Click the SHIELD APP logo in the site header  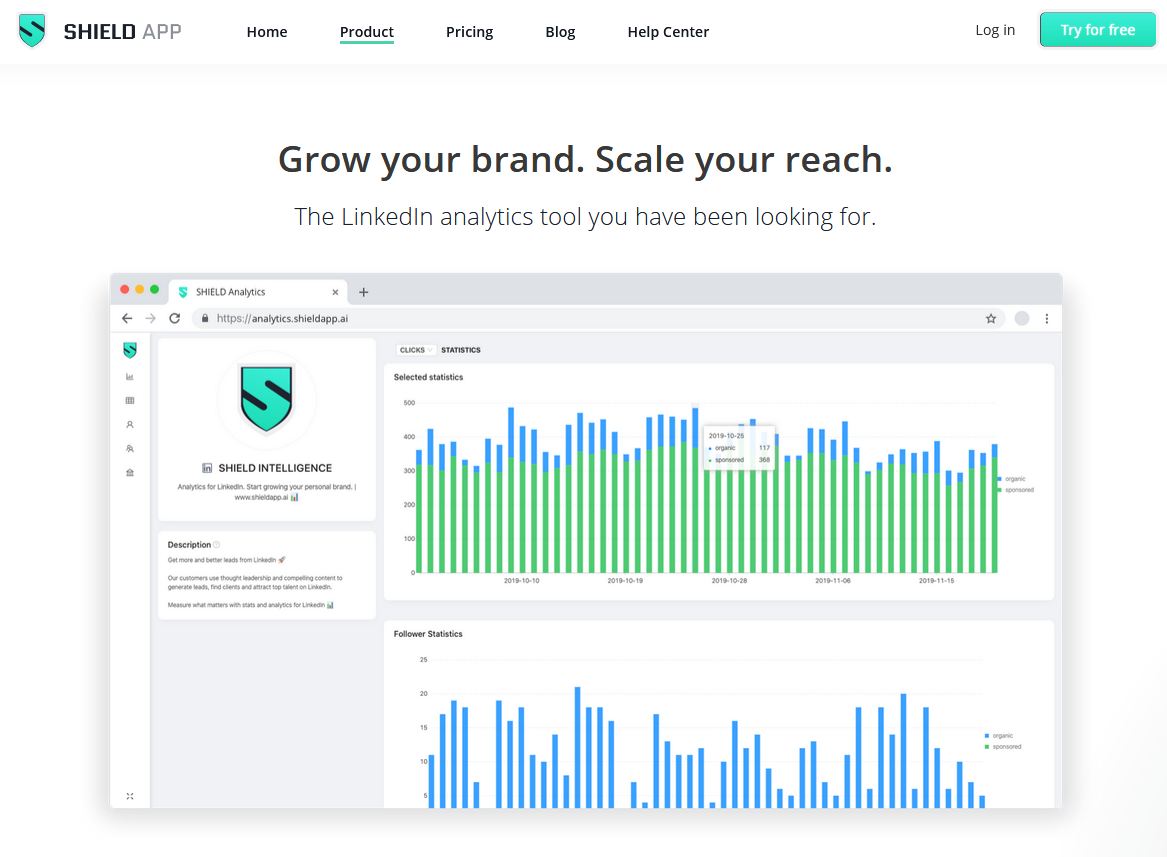[x=100, y=31]
